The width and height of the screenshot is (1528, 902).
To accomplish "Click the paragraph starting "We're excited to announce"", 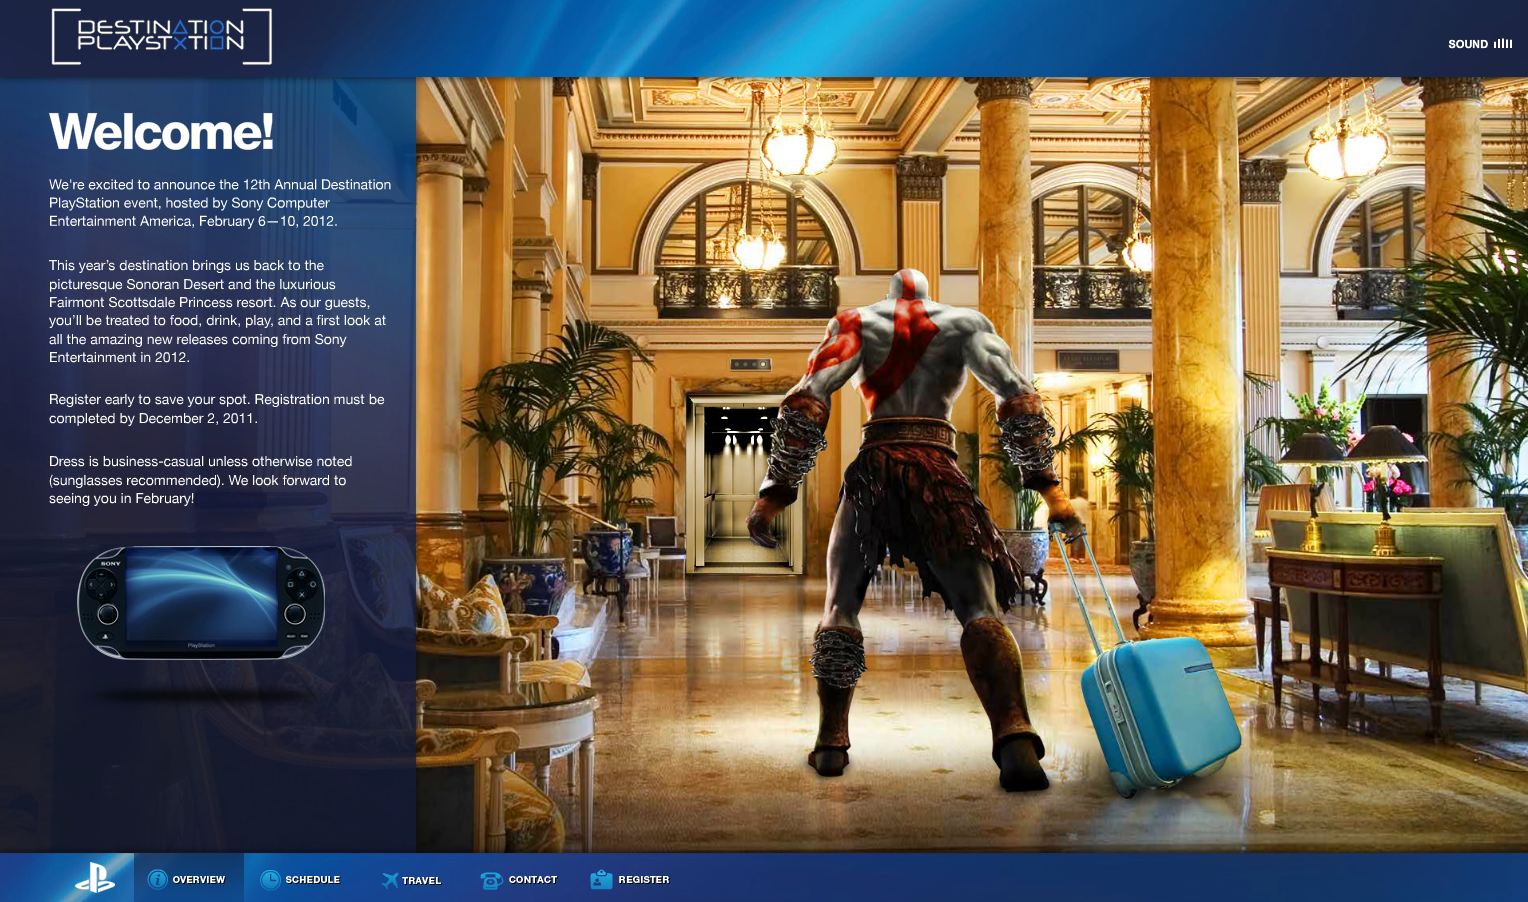I will click(220, 203).
